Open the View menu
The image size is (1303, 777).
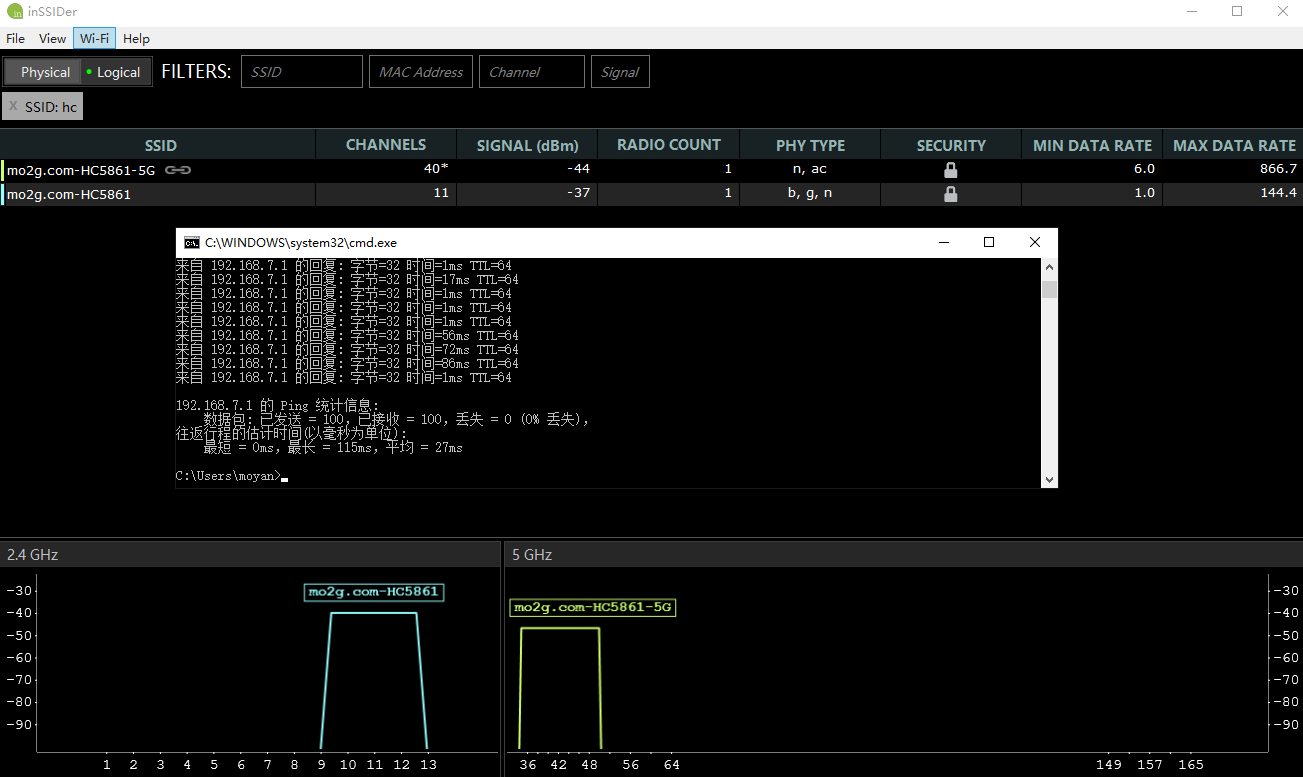click(x=52, y=39)
